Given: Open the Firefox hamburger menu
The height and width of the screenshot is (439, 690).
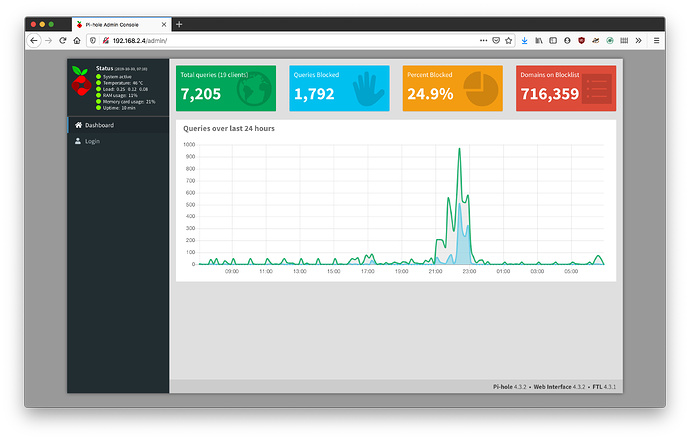Looking at the screenshot, I should (656, 40).
